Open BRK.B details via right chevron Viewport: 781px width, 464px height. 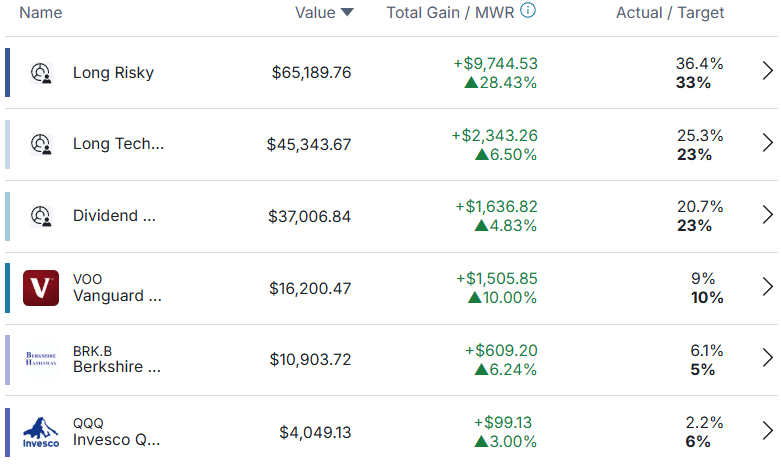click(768, 358)
